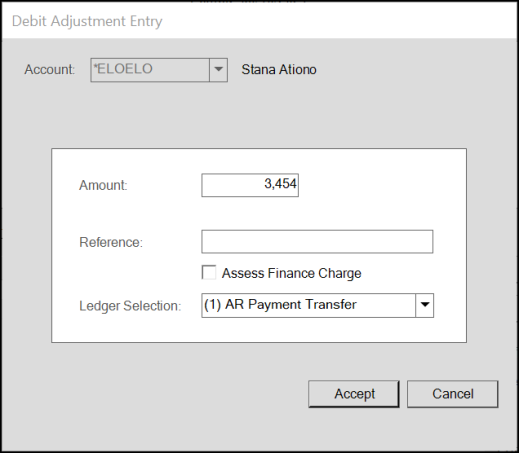
Task: Click the Debit Adjustment Entry title bar
Action: pyautogui.click(x=259, y=21)
